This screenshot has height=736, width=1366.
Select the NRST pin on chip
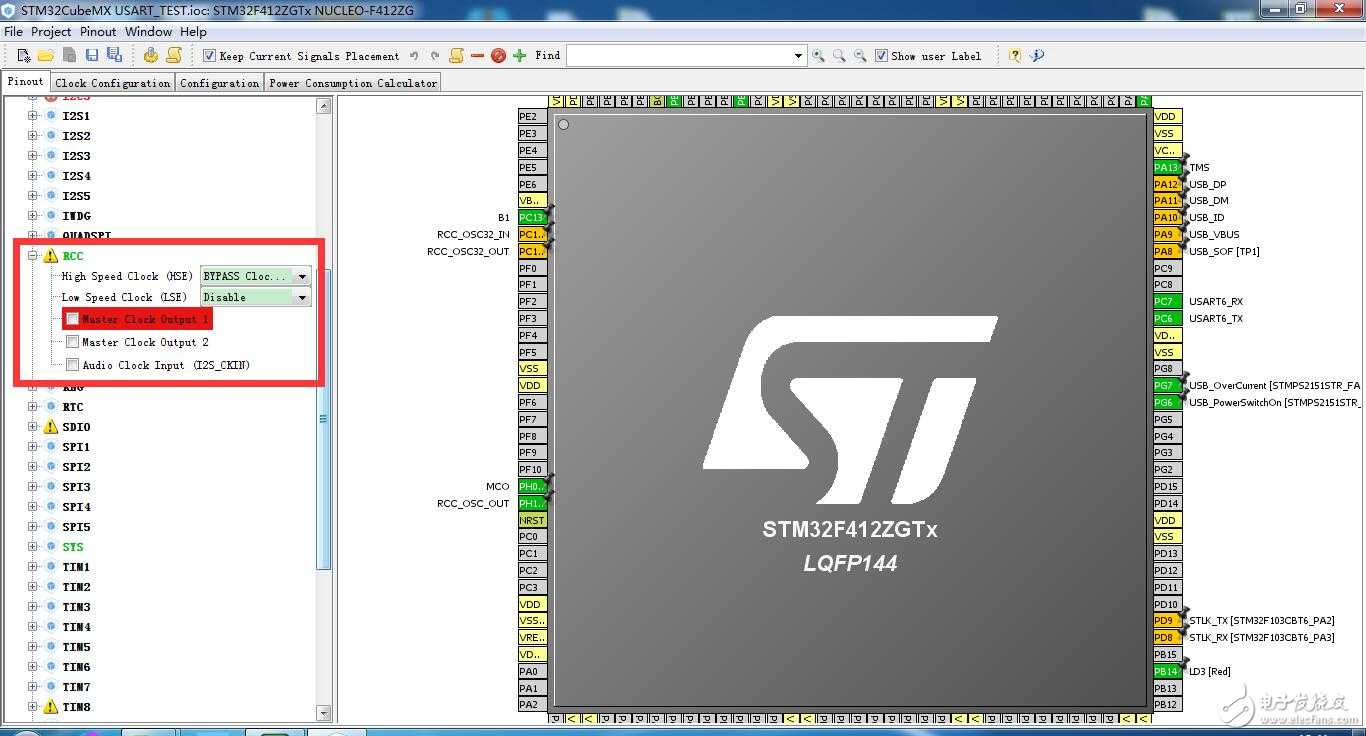coord(532,520)
